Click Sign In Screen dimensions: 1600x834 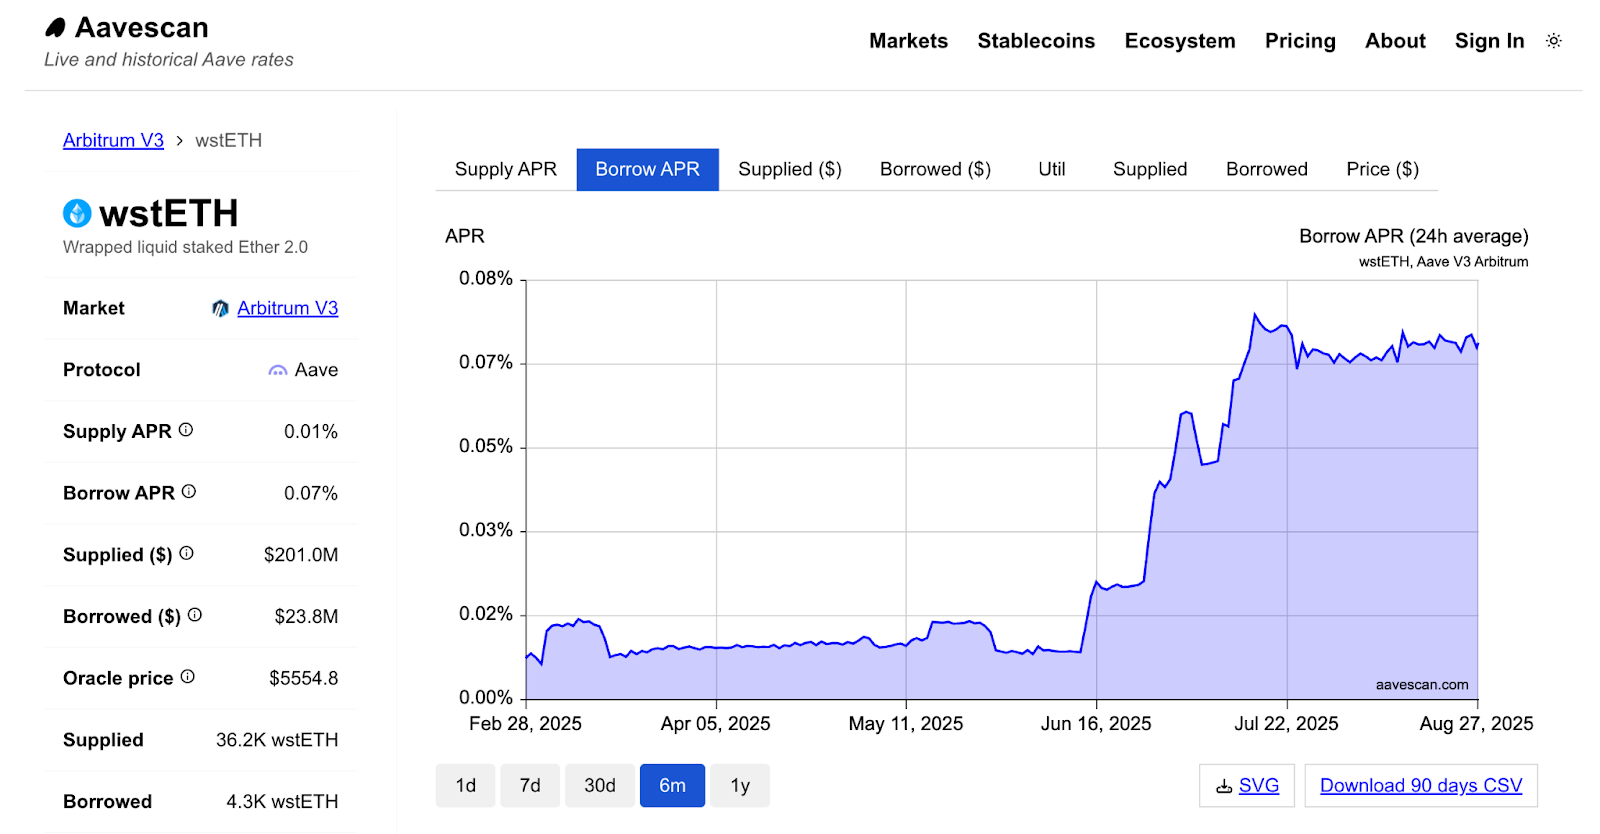coord(1488,41)
